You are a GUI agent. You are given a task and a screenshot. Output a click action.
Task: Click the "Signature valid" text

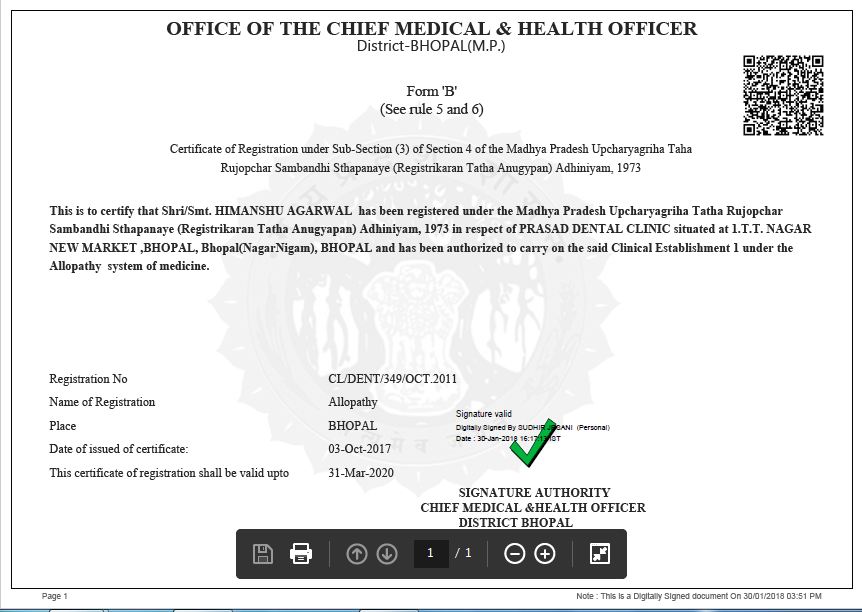(x=484, y=413)
